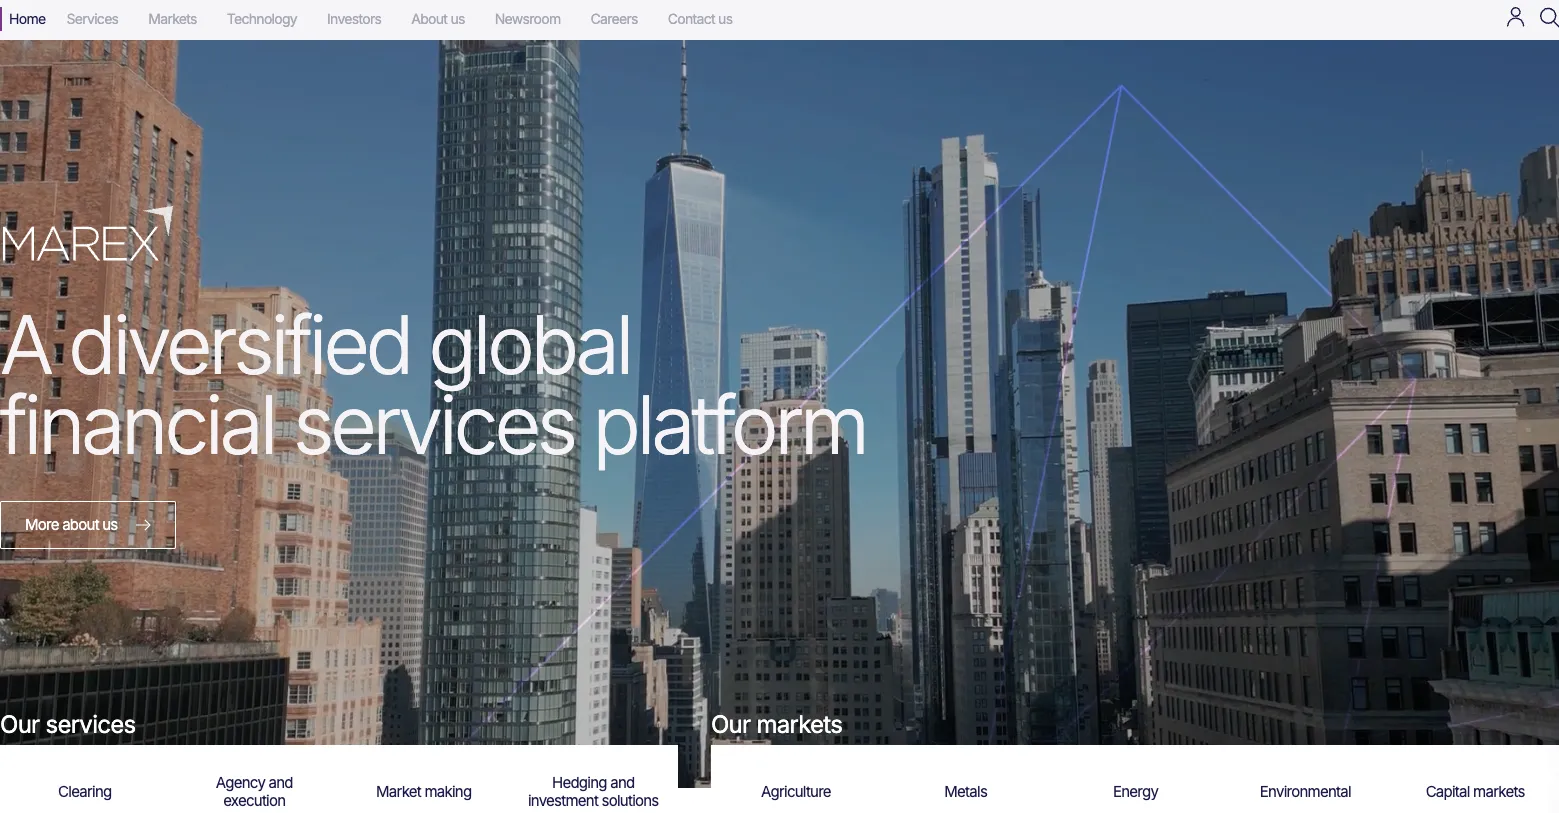
Task: Select the Clearing service
Action: pyautogui.click(x=85, y=792)
